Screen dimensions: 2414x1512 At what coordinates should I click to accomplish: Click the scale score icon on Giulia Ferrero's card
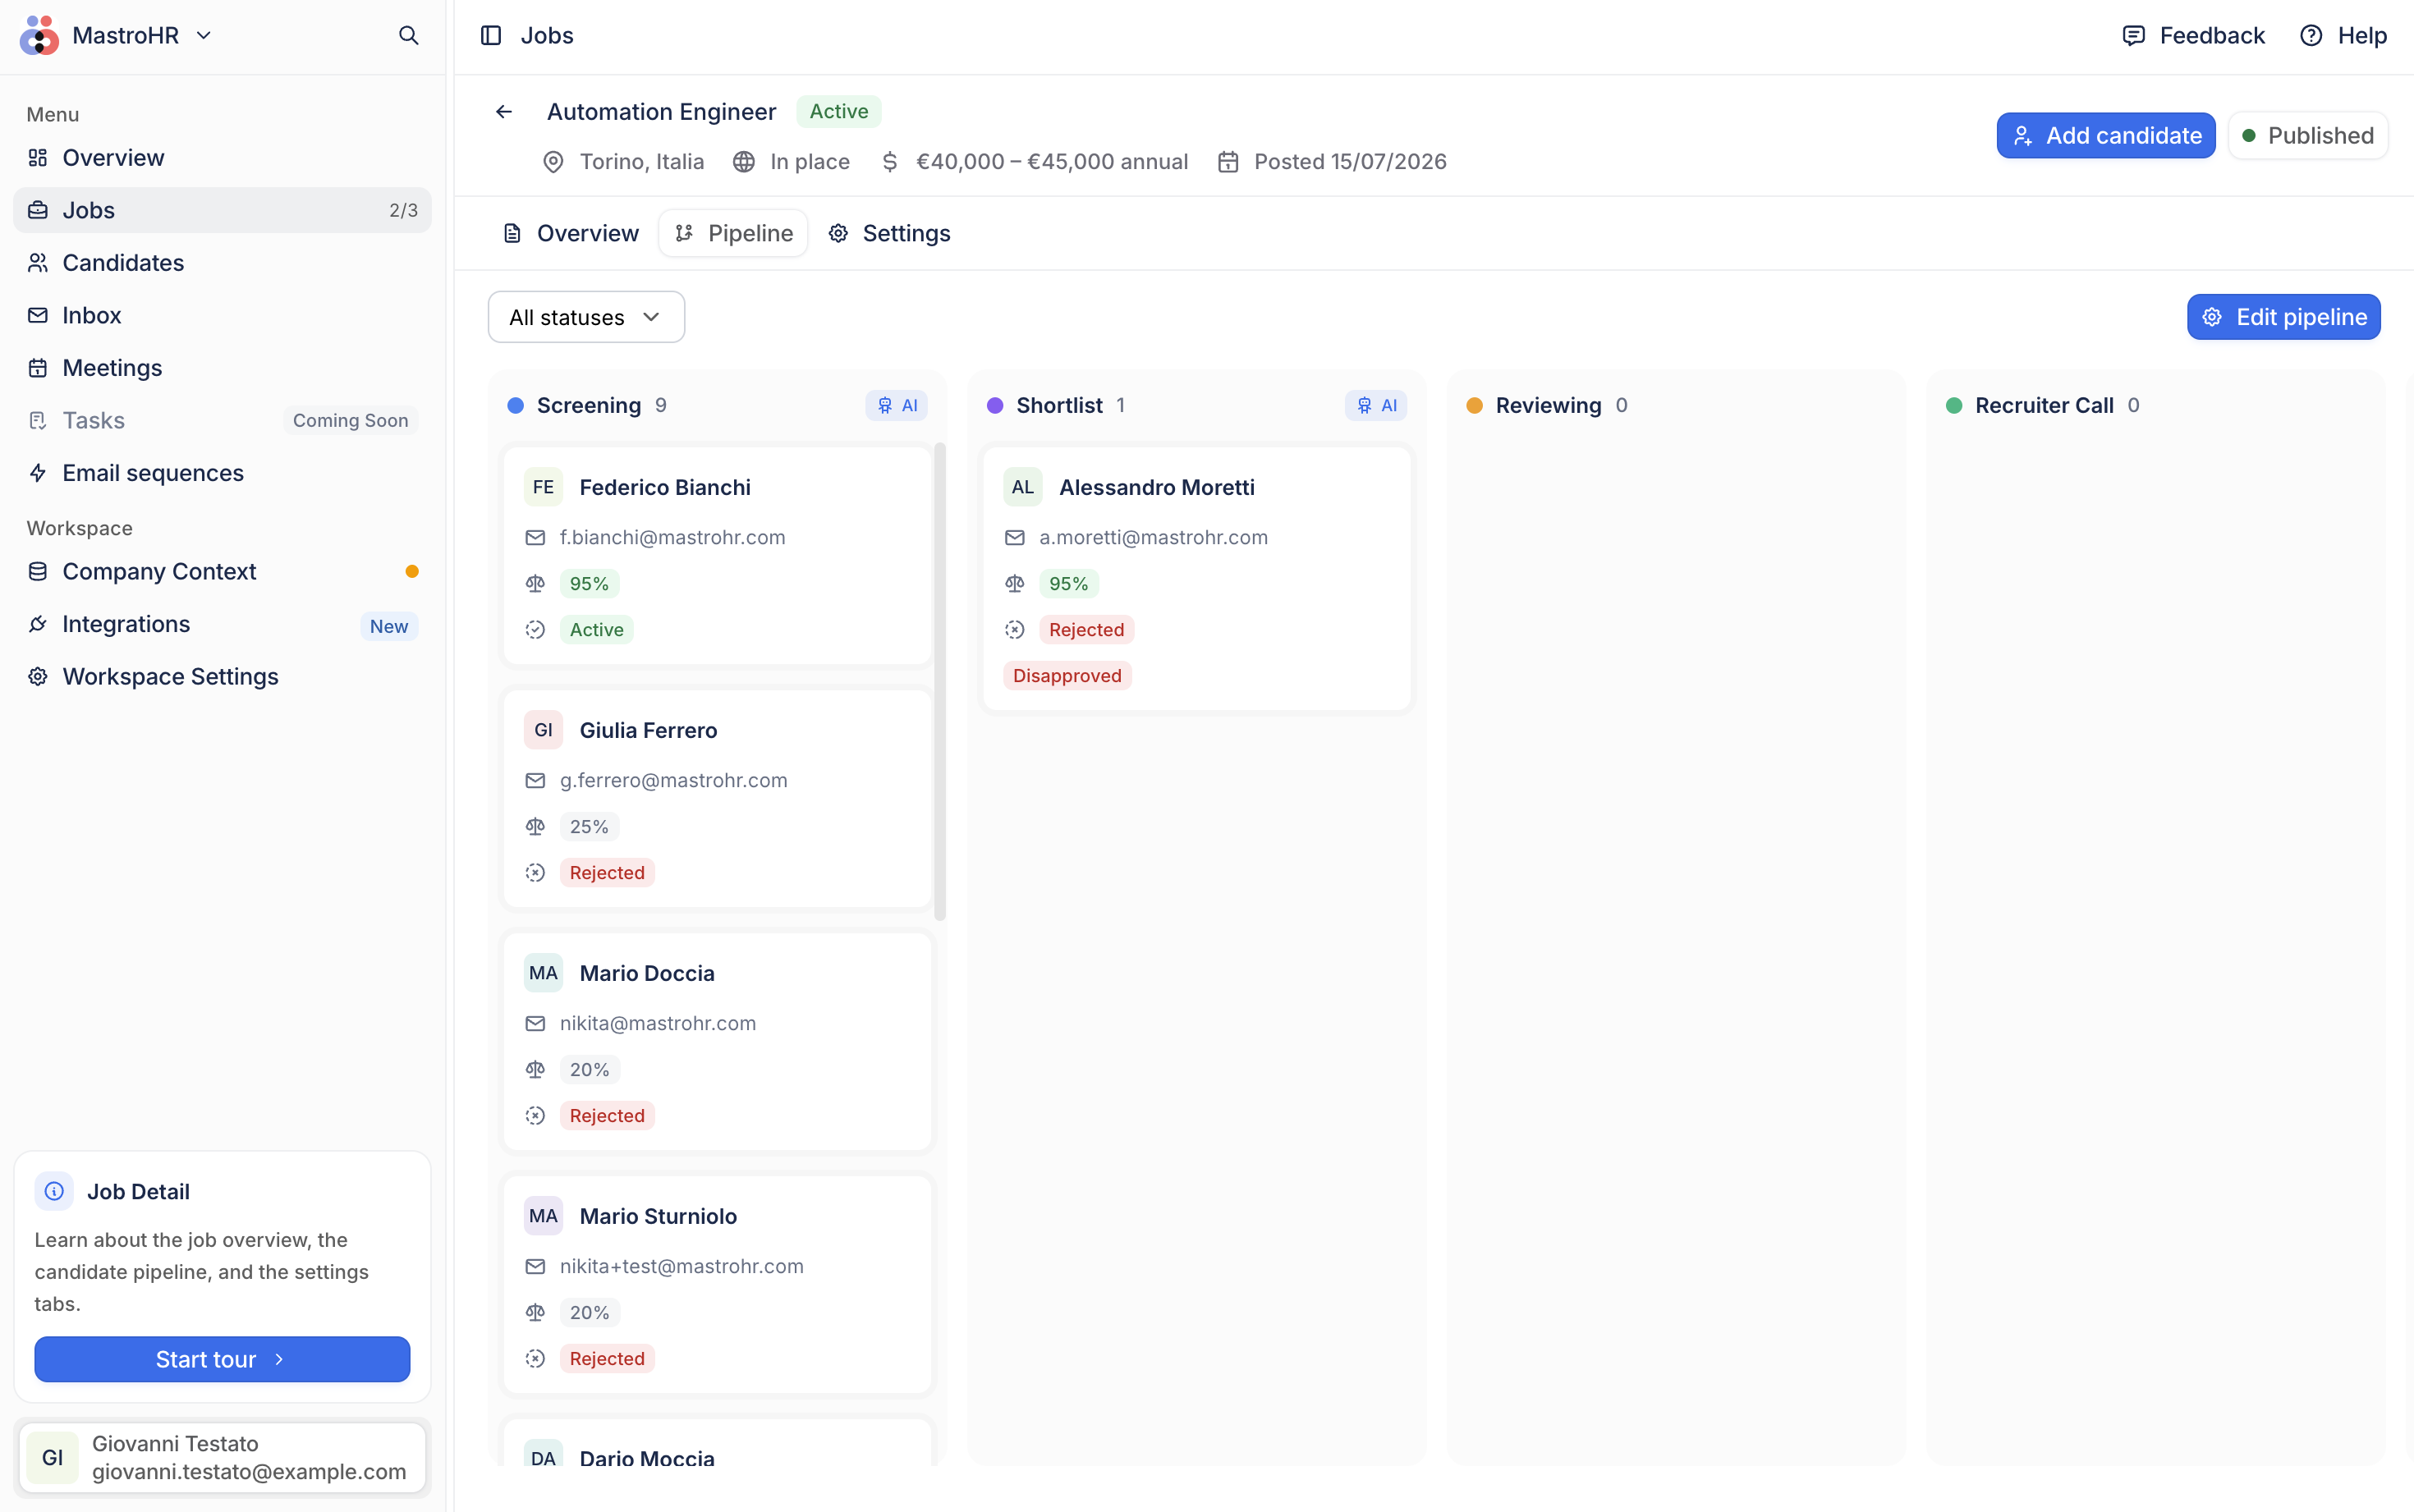(535, 827)
